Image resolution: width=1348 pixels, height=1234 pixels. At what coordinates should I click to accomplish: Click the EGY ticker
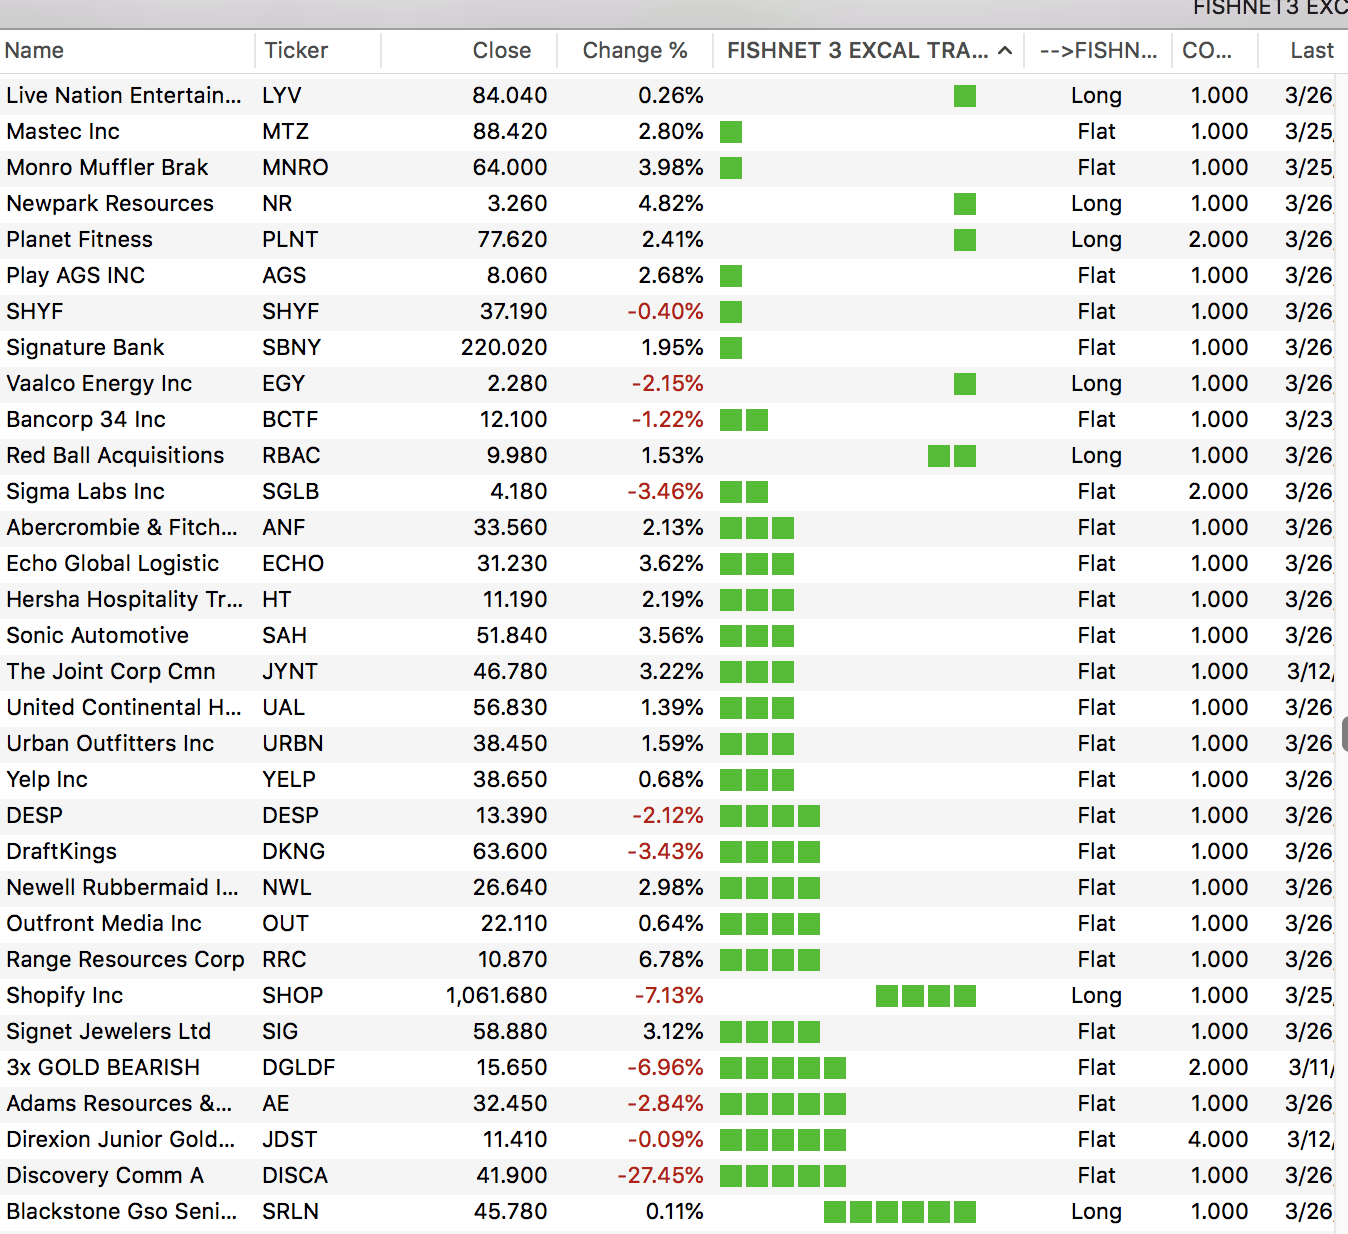coord(283,384)
